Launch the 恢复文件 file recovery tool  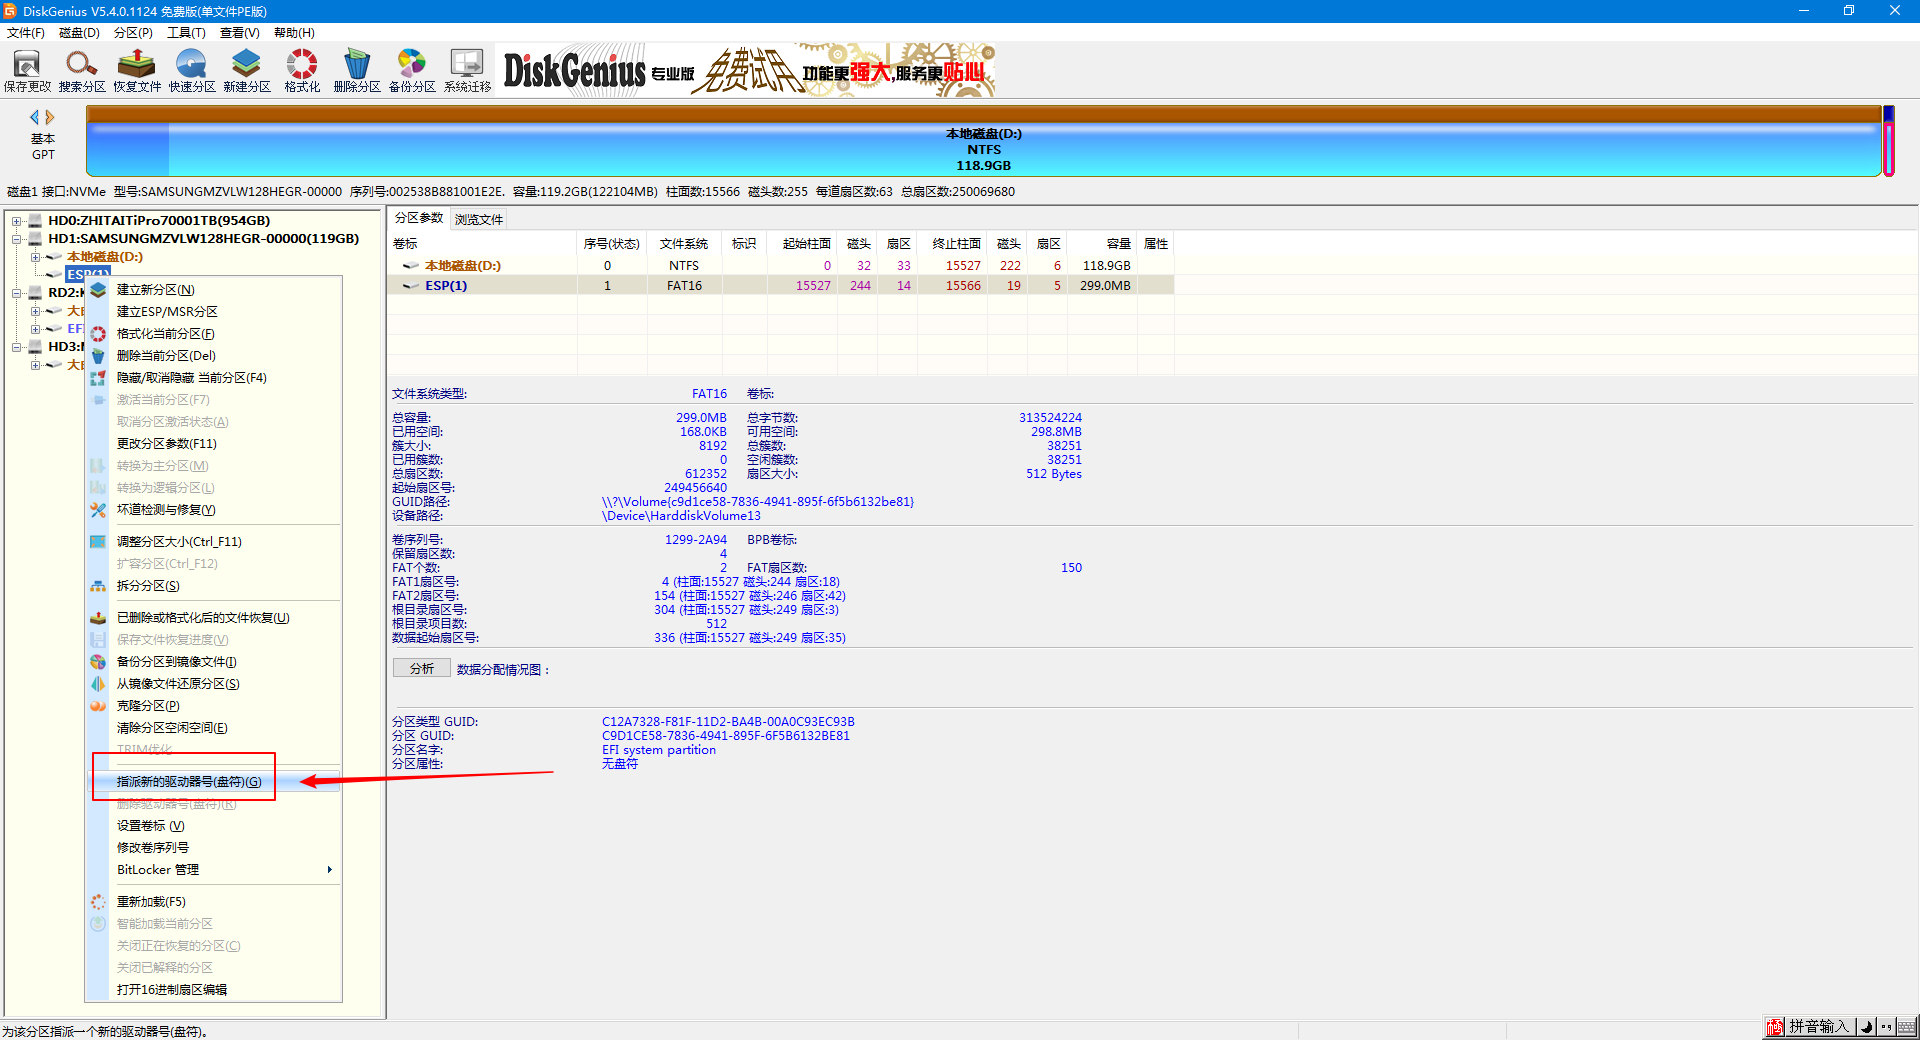click(x=137, y=71)
